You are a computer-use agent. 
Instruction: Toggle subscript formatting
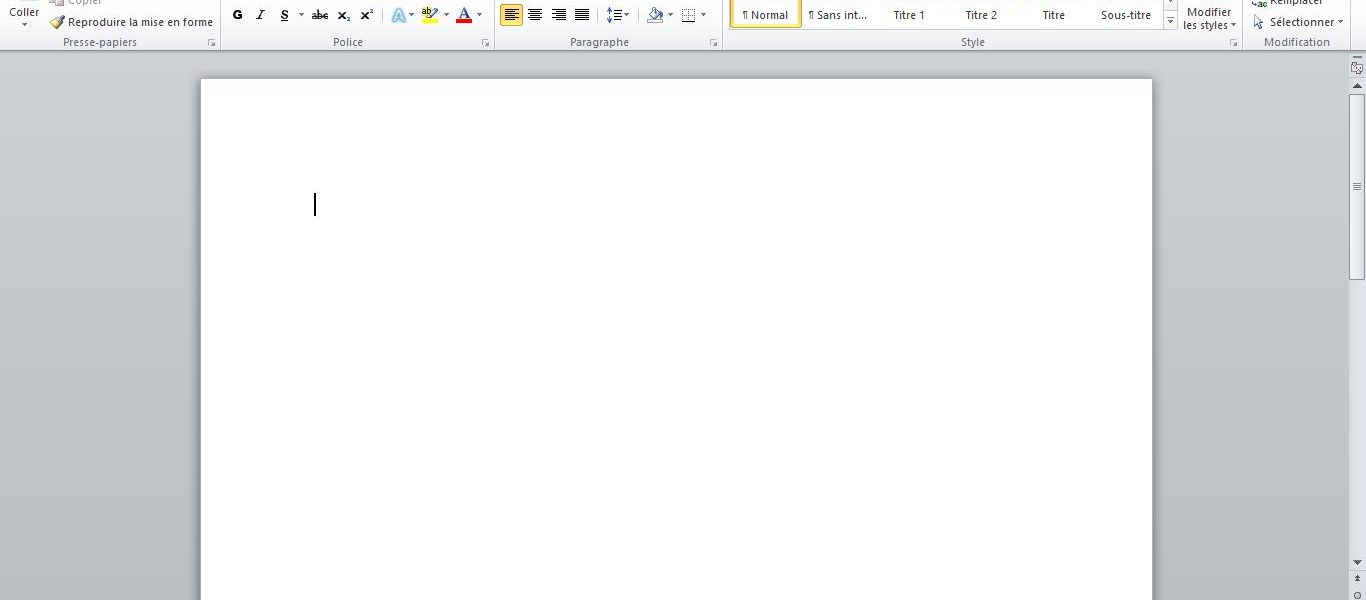pos(344,15)
